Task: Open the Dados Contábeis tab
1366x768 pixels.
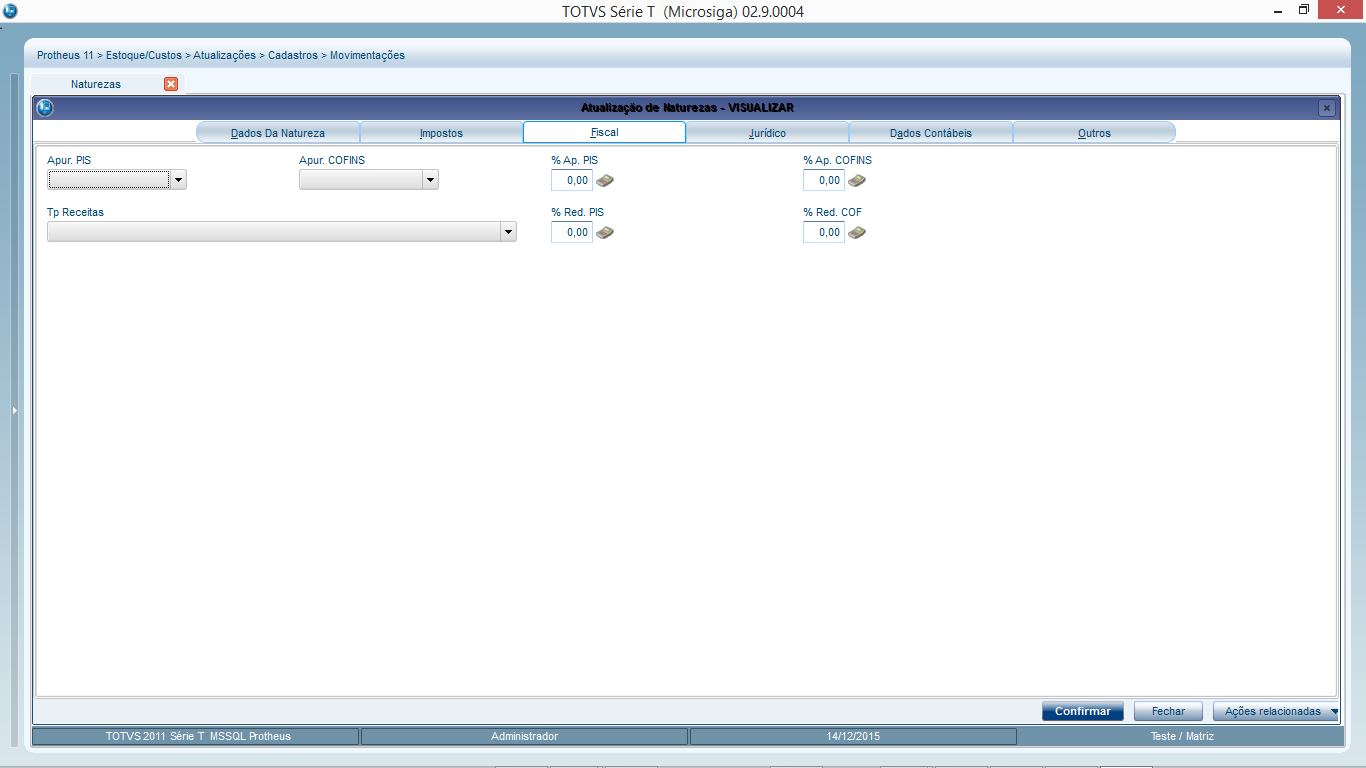Action: [x=931, y=132]
